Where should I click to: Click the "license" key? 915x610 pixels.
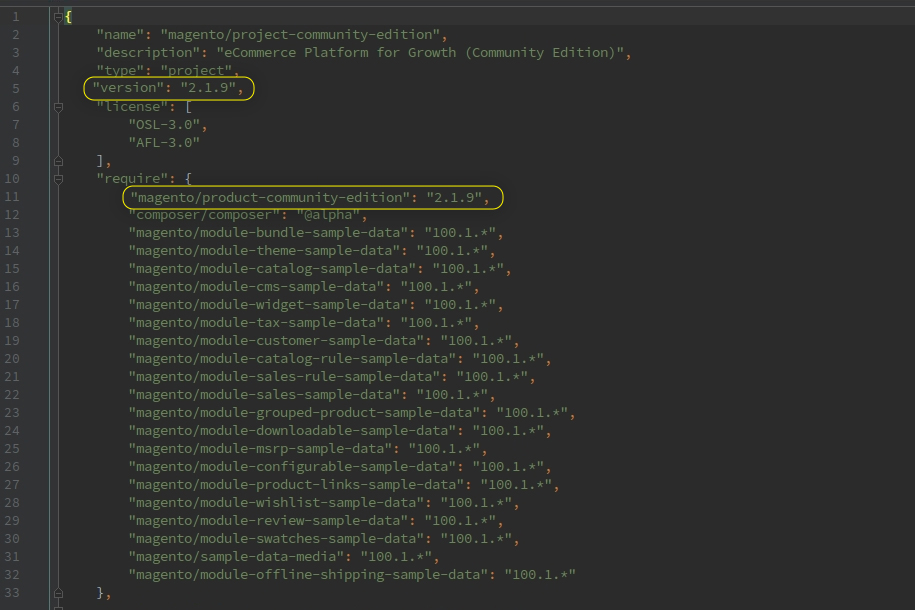pyautogui.click(x=132, y=107)
